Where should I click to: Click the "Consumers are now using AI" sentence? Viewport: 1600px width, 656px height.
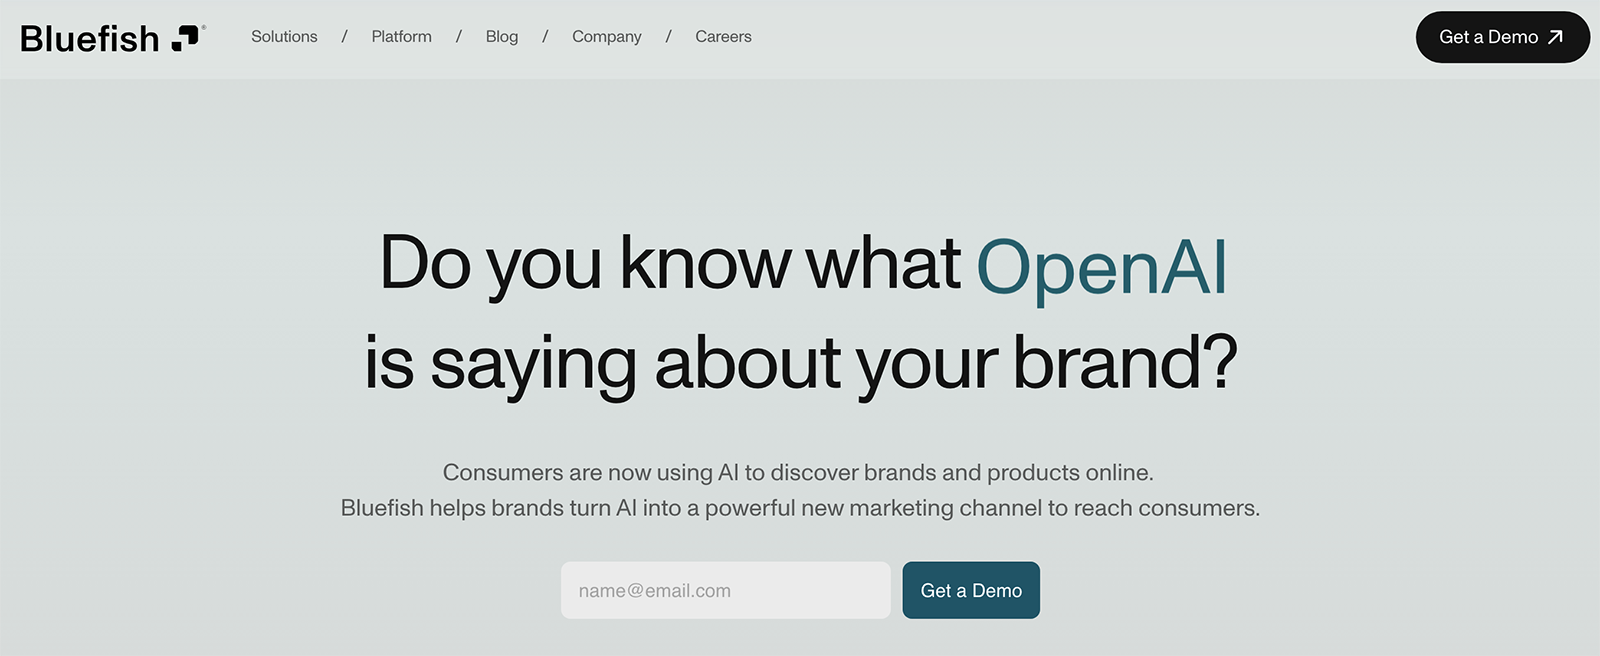click(x=798, y=472)
